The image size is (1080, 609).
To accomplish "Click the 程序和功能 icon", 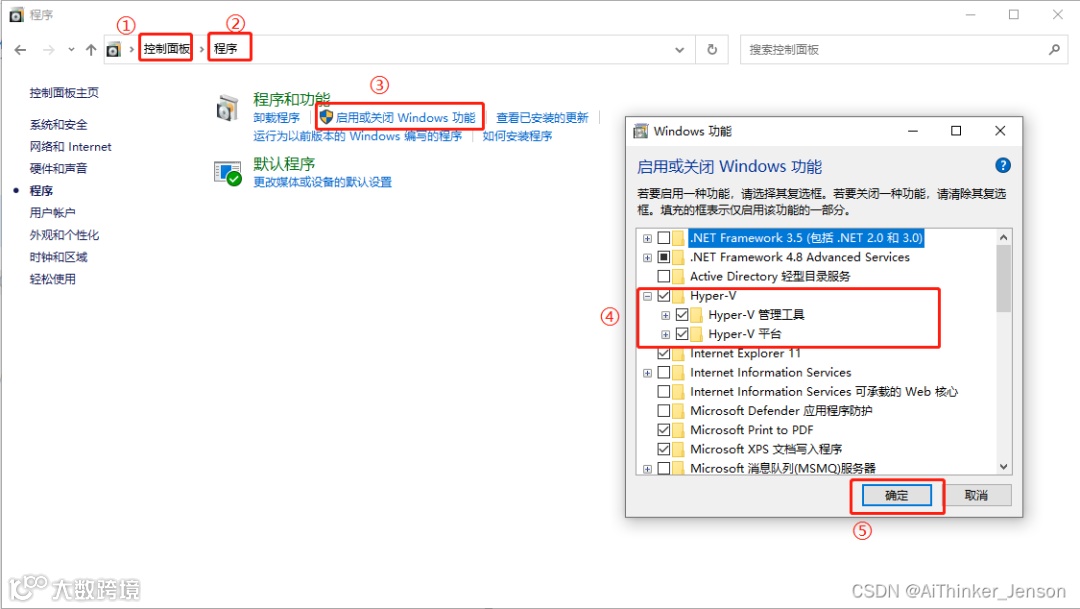I will (227, 108).
